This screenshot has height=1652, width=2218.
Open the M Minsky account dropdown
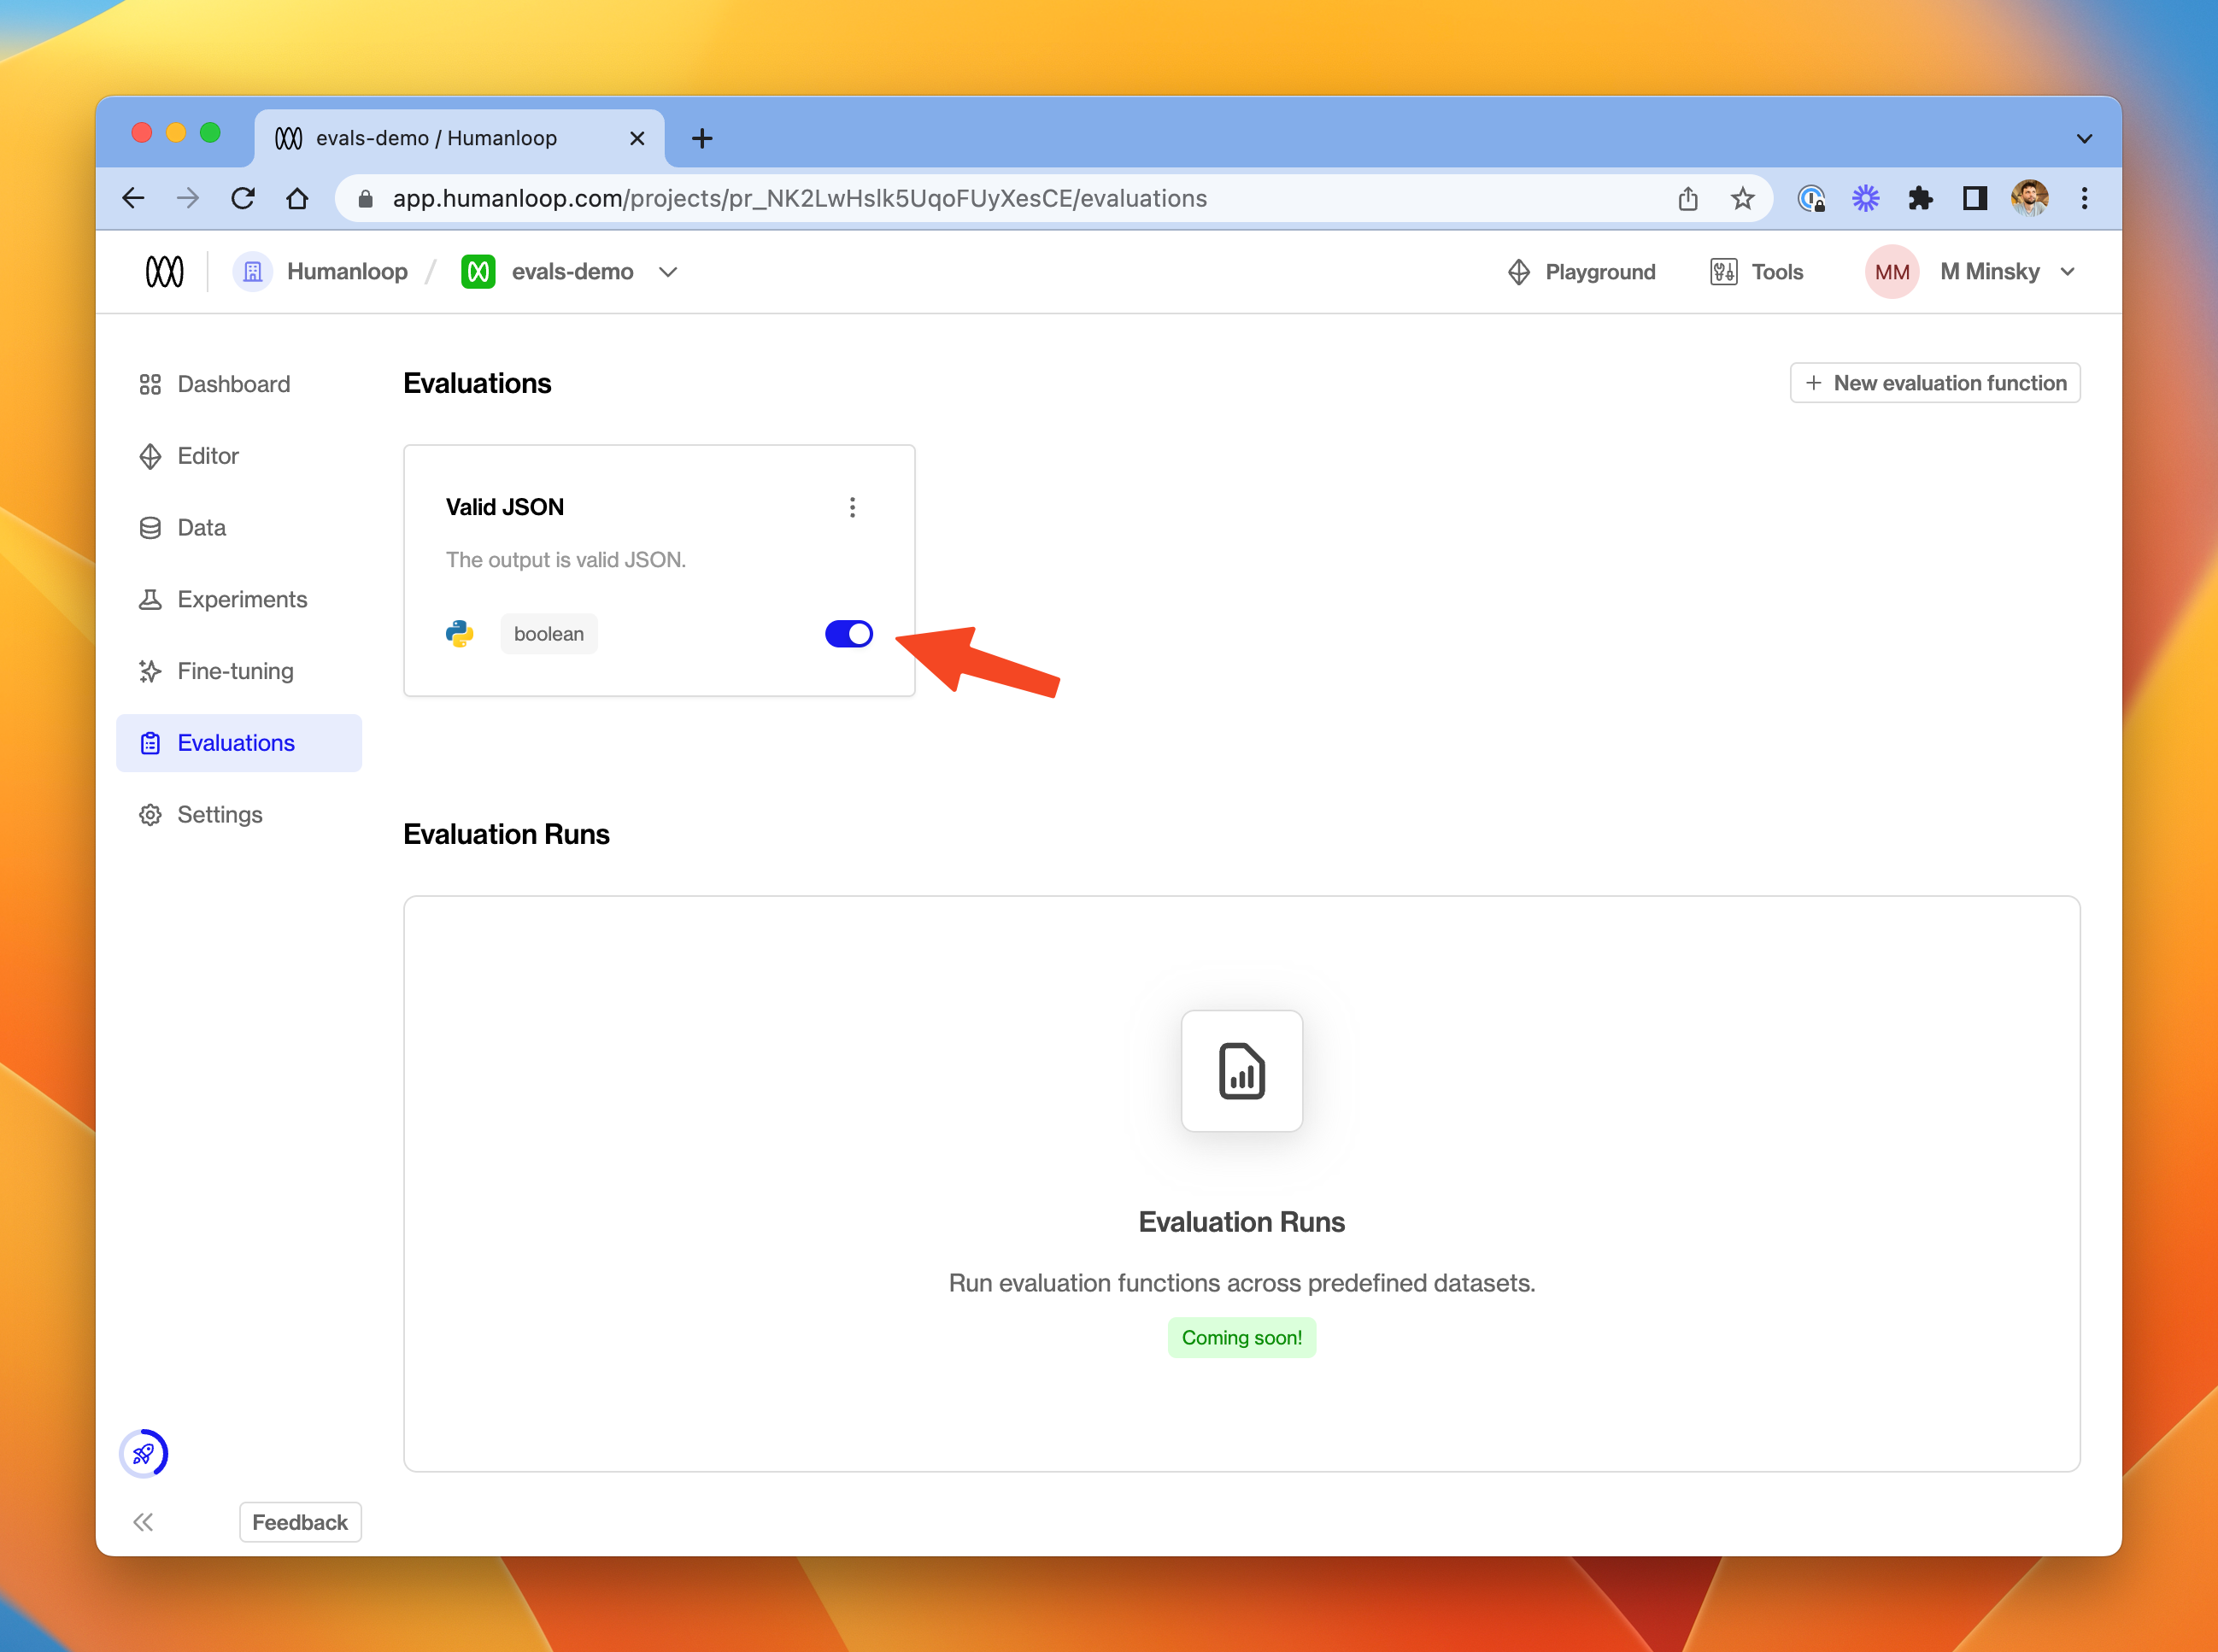[2068, 272]
